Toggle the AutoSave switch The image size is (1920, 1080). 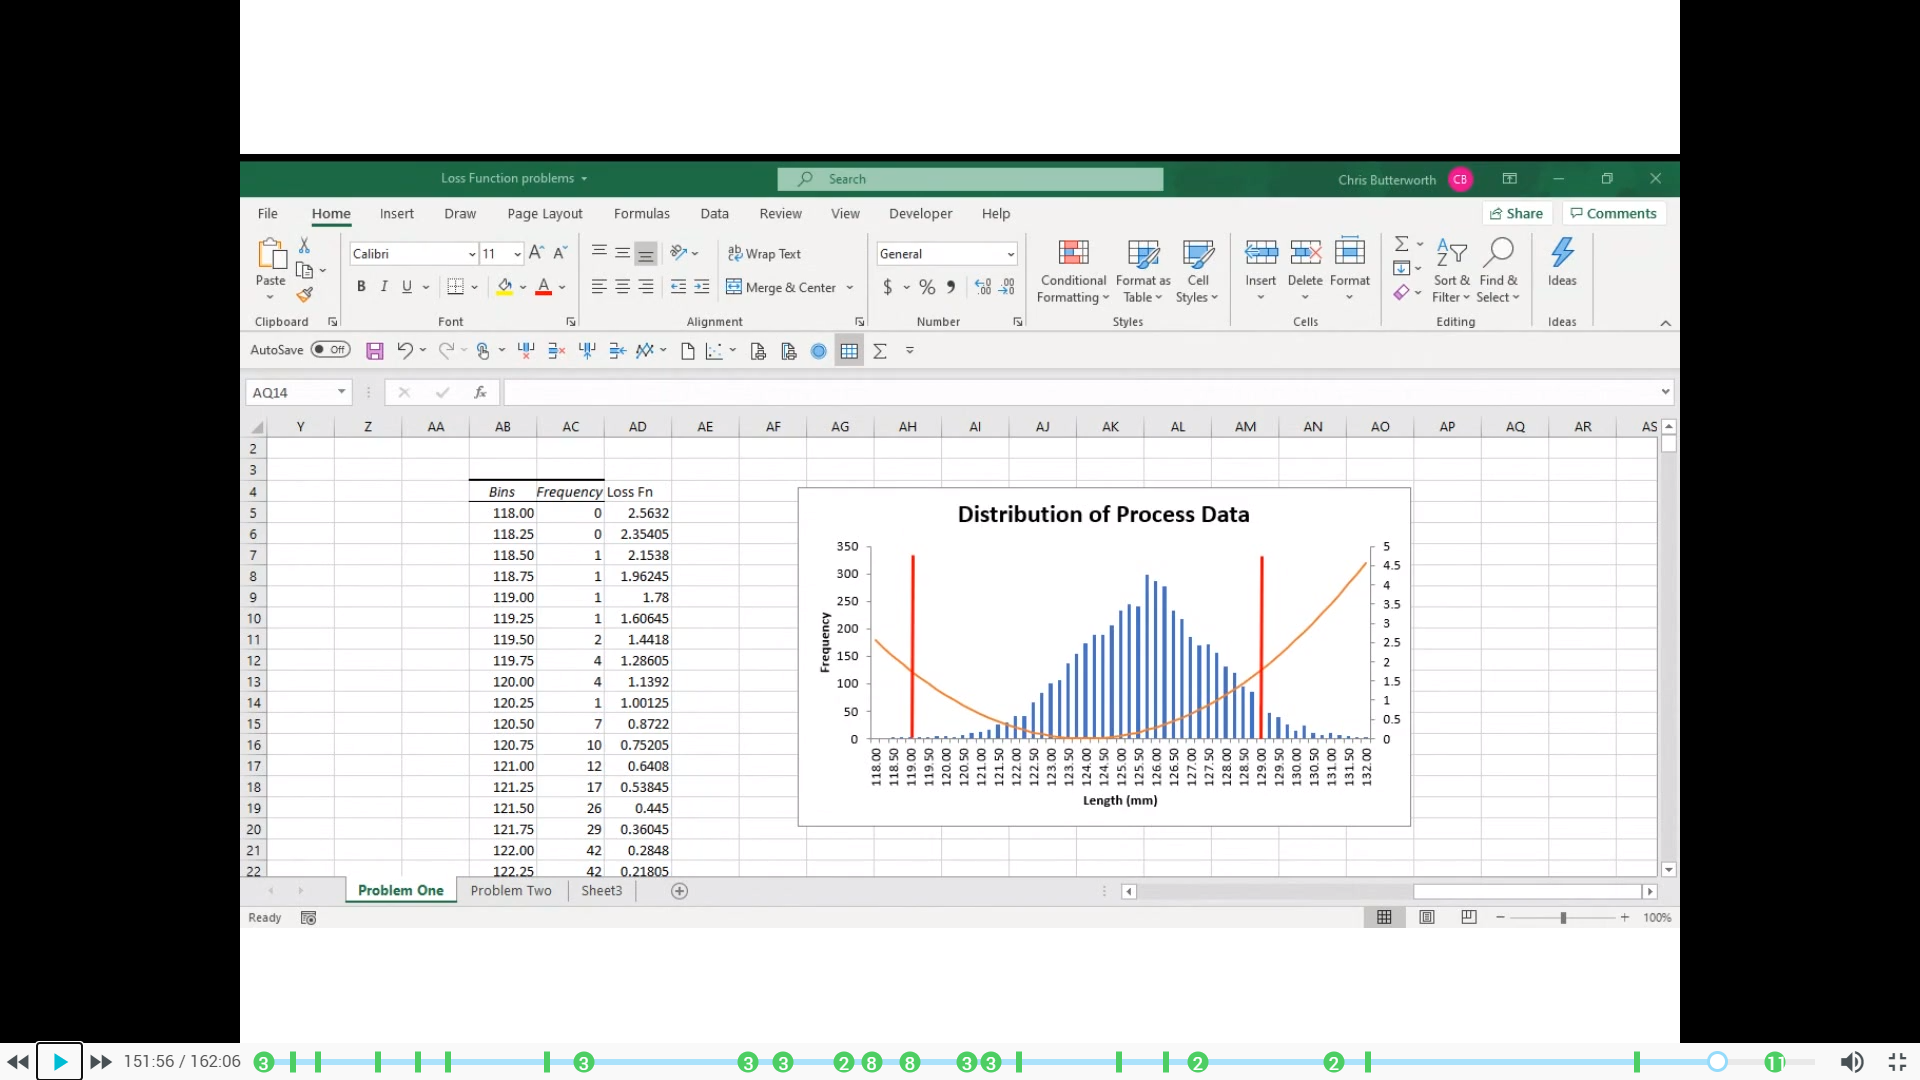[330, 350]
